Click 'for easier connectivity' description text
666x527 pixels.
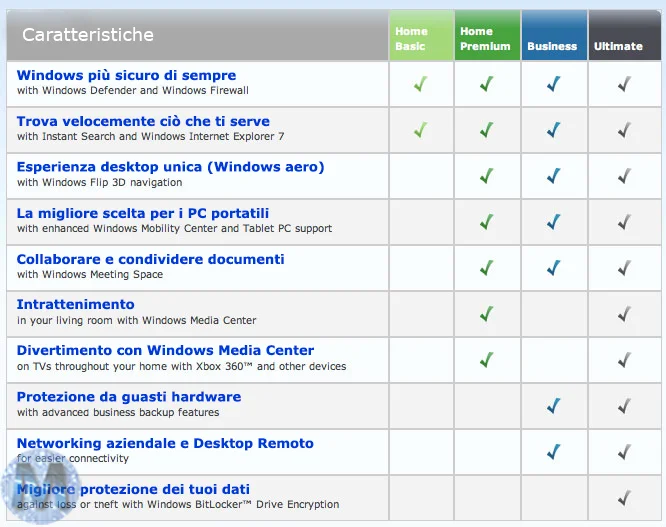73,458
